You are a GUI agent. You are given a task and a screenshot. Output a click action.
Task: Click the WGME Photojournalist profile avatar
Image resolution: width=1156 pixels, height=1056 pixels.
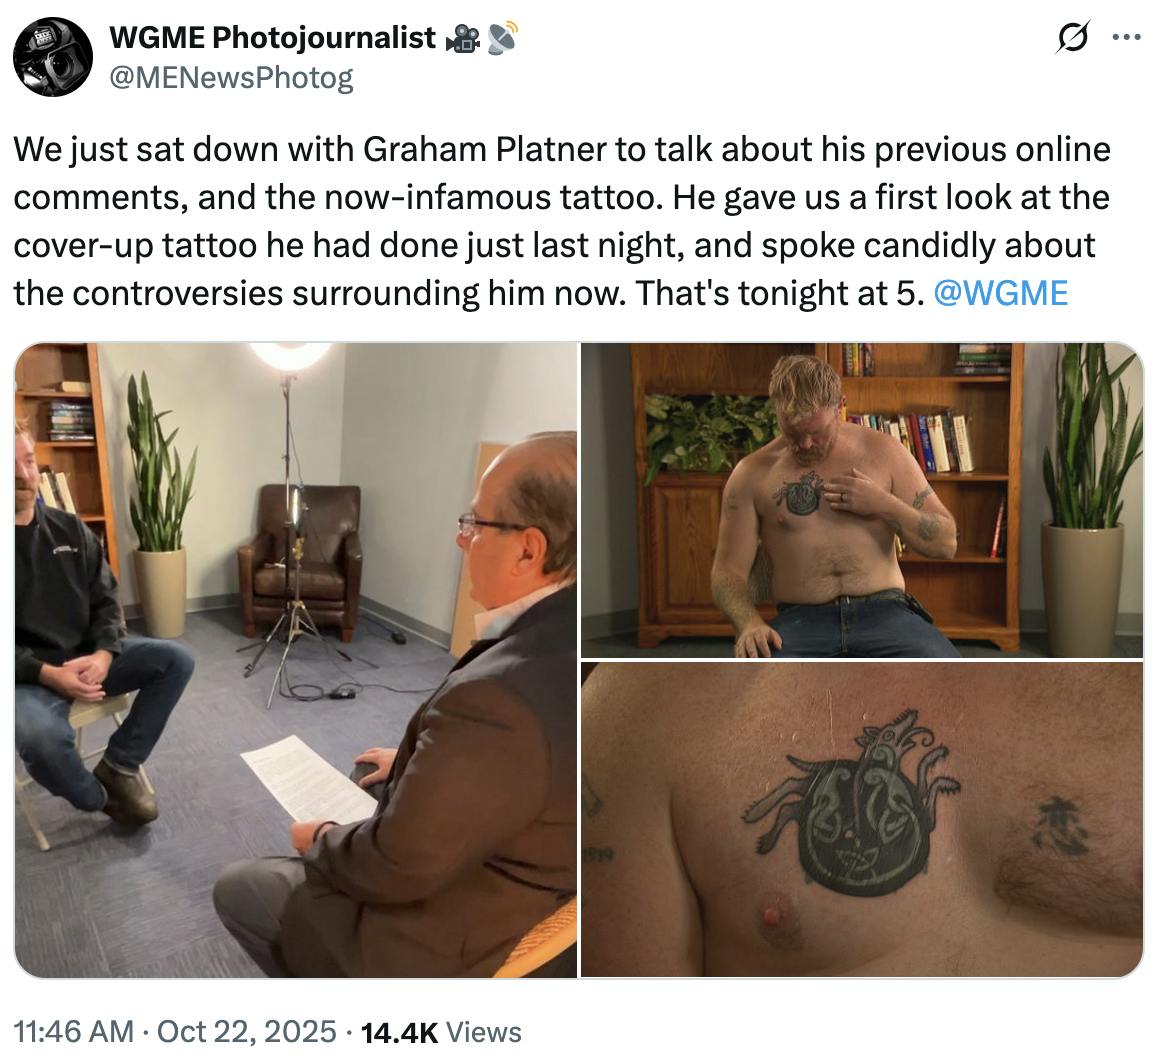pyautogui.click(x=53, y=57)
